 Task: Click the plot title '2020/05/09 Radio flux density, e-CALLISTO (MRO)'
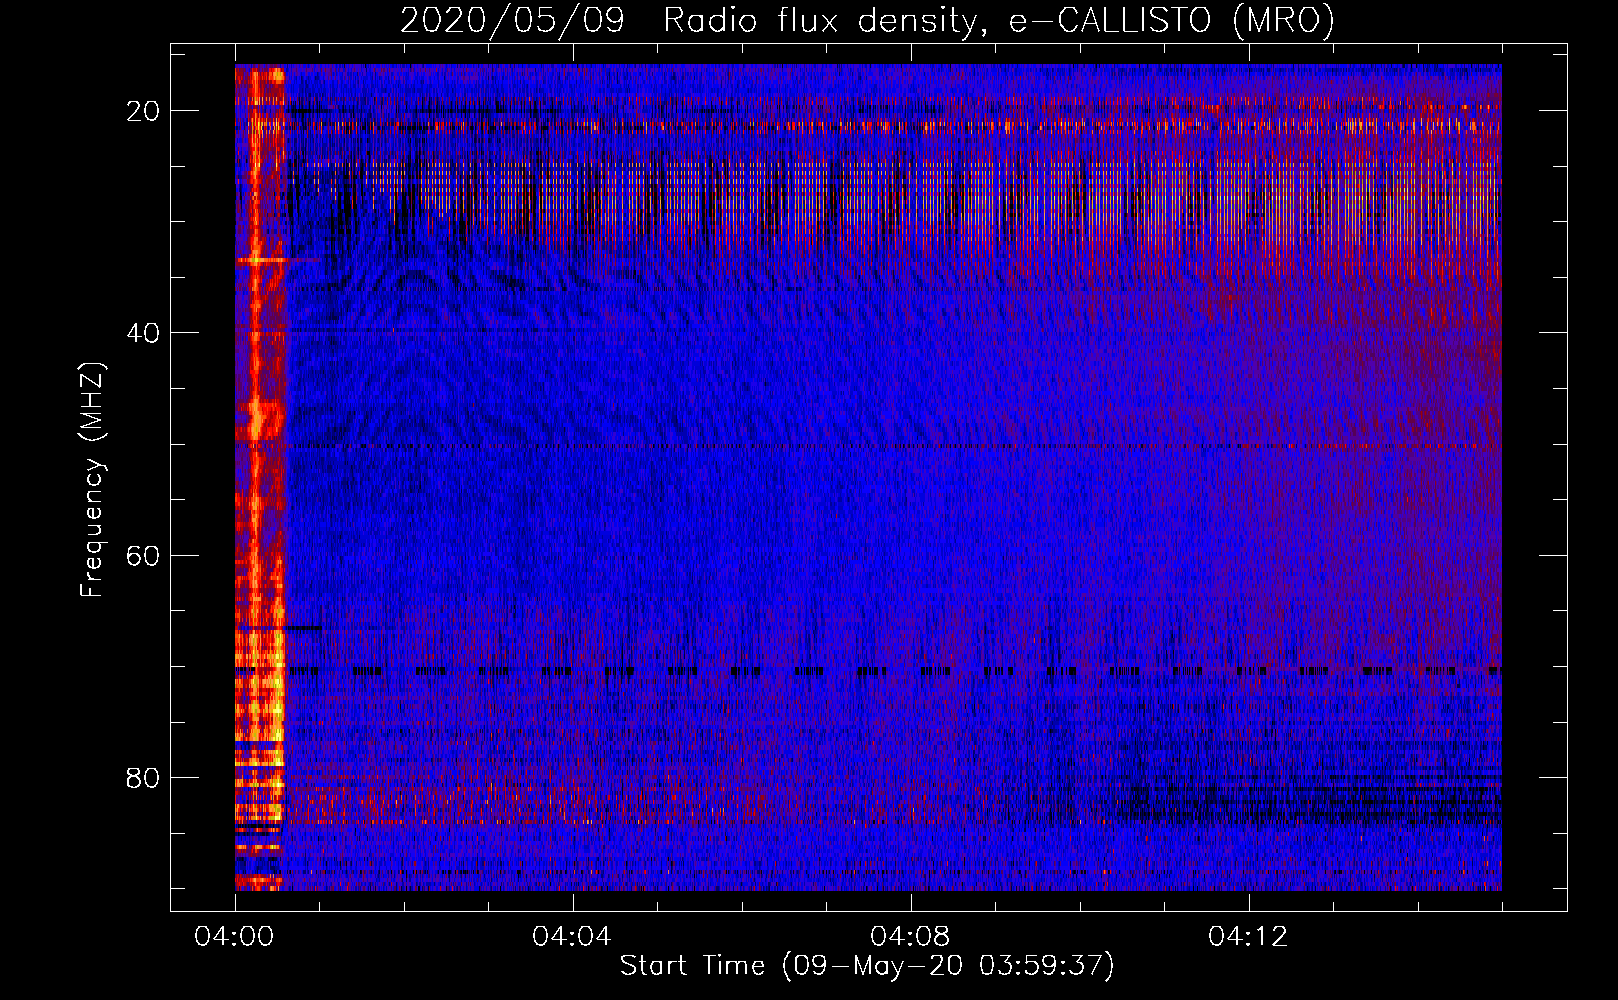pyautogui.click(x=867, y=20)
